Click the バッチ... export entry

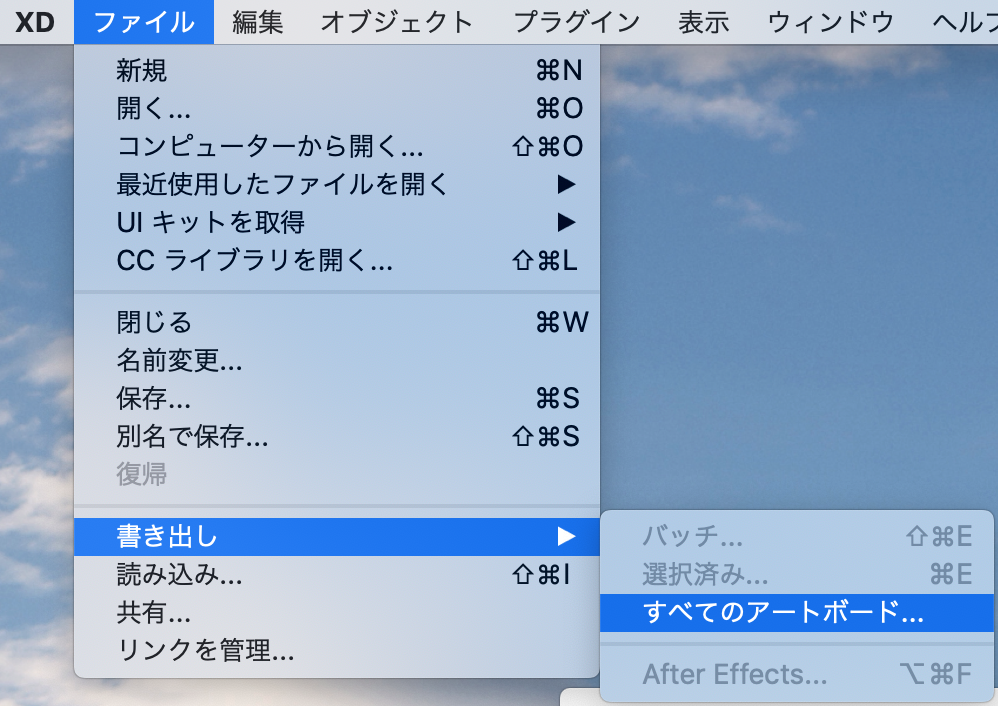coord(796,537)
